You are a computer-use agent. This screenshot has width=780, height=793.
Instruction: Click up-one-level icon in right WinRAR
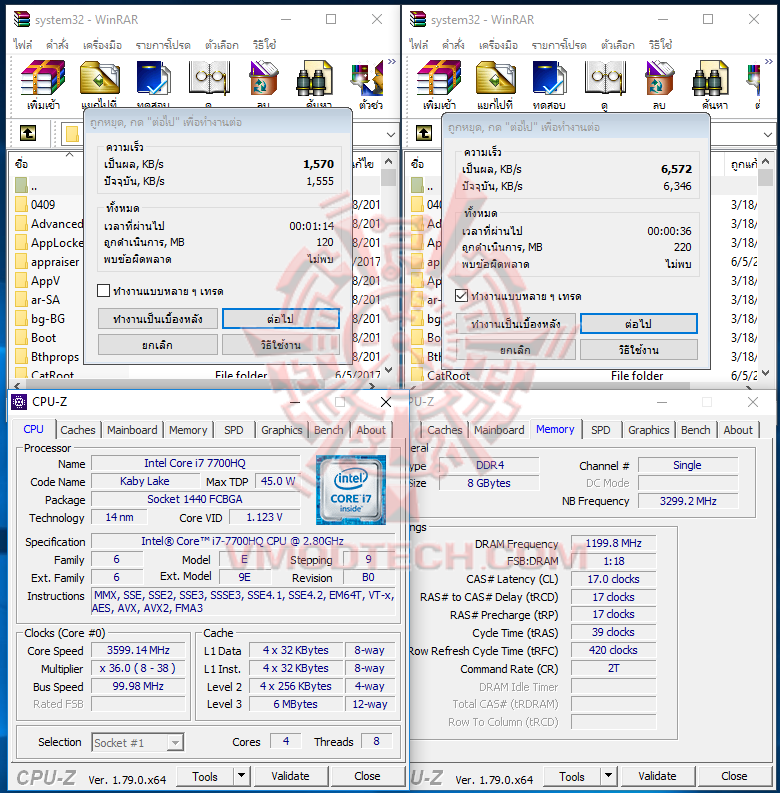(424, 134)
